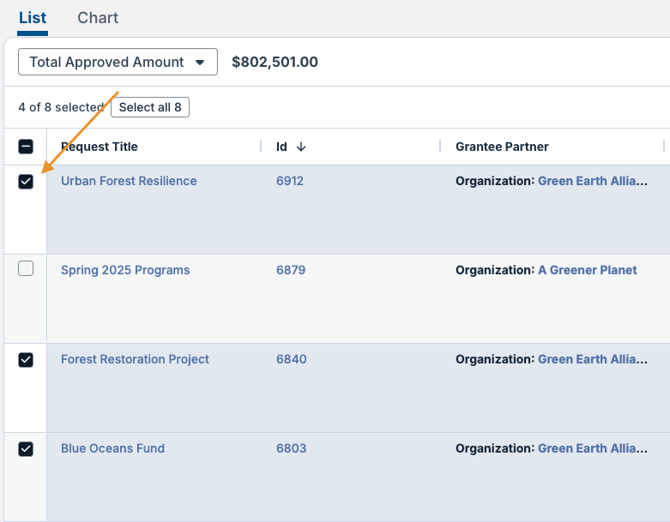
Task: Open the Forest Restoration Project link
Action: click(x=135, y=359)
